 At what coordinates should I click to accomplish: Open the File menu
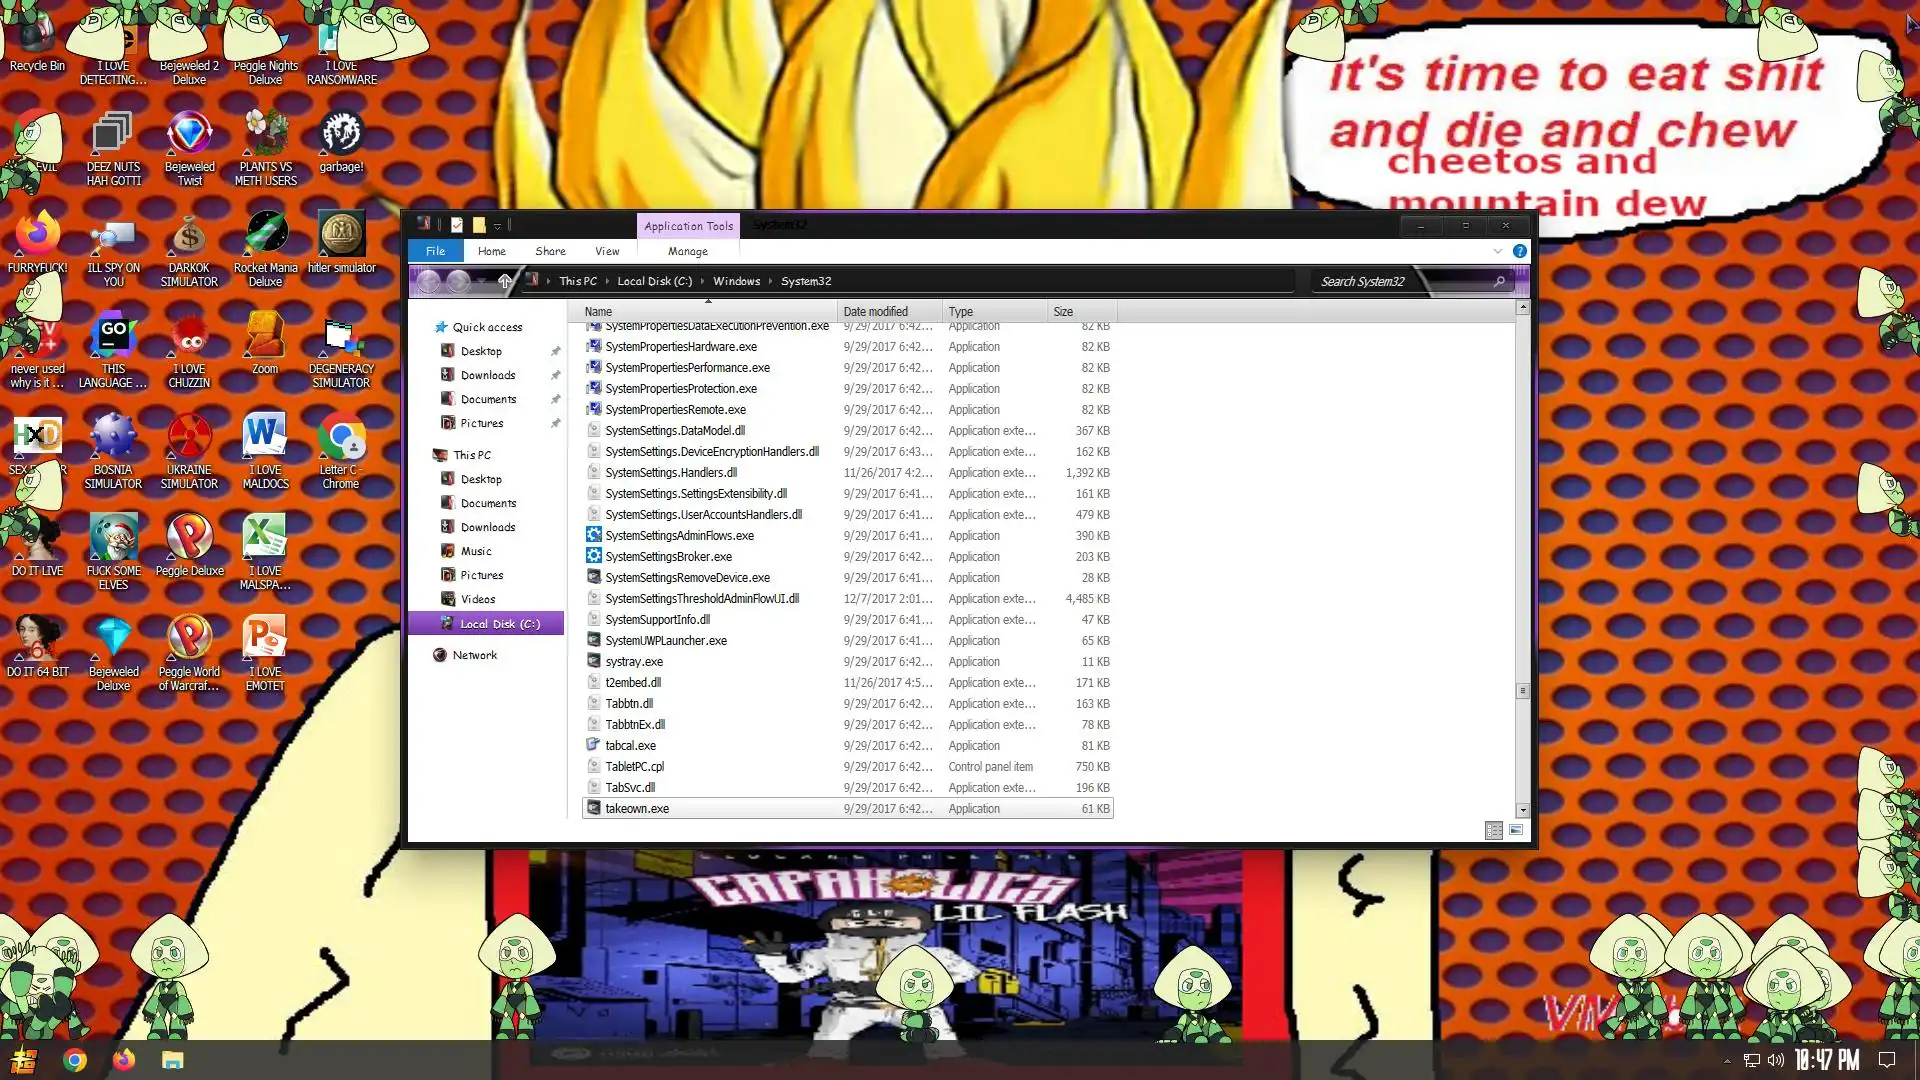(x=435, y=251)
